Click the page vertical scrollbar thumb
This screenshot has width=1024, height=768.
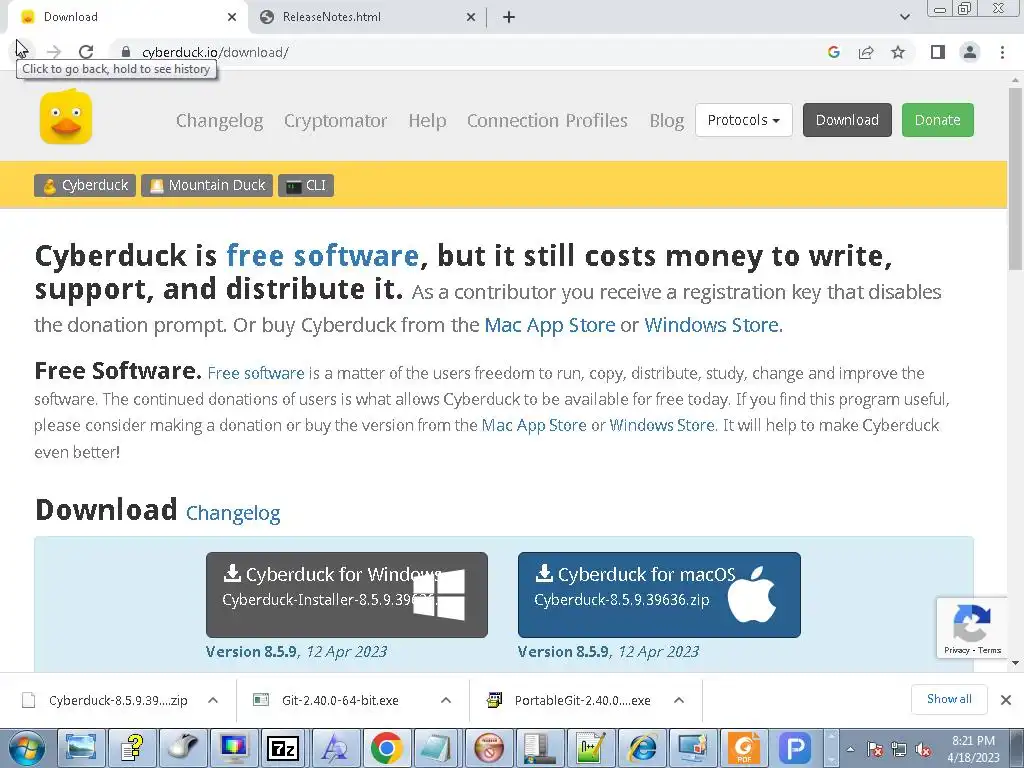coord(1016,180)
